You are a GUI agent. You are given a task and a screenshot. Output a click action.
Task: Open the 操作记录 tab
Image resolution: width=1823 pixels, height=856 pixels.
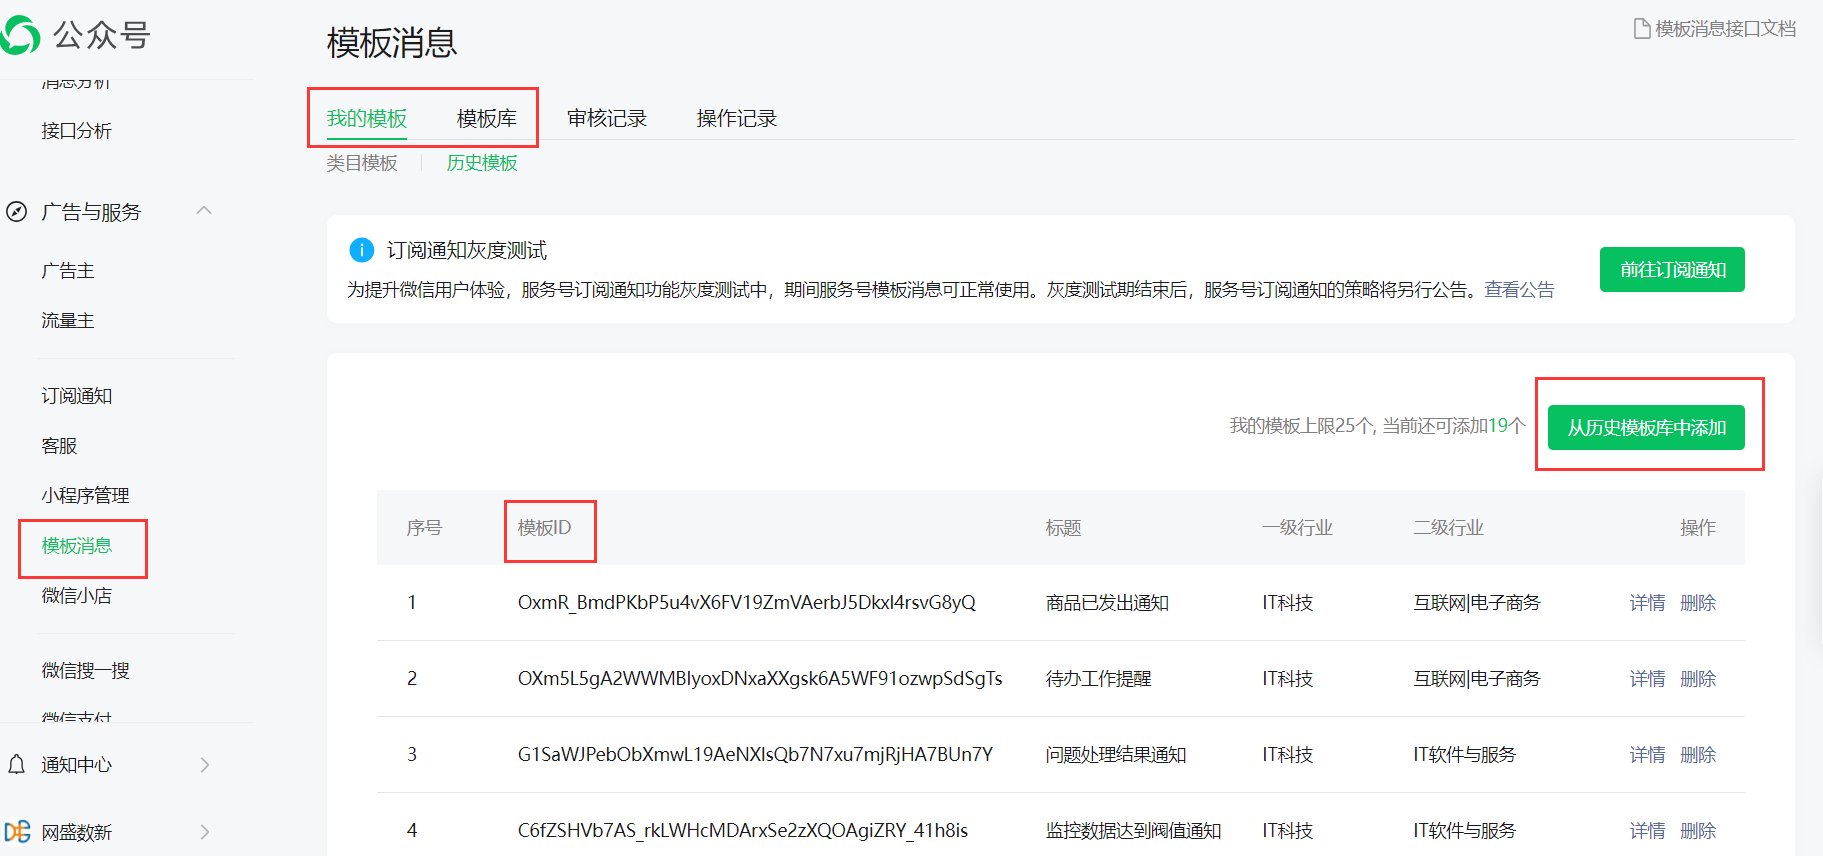(736, 119)
